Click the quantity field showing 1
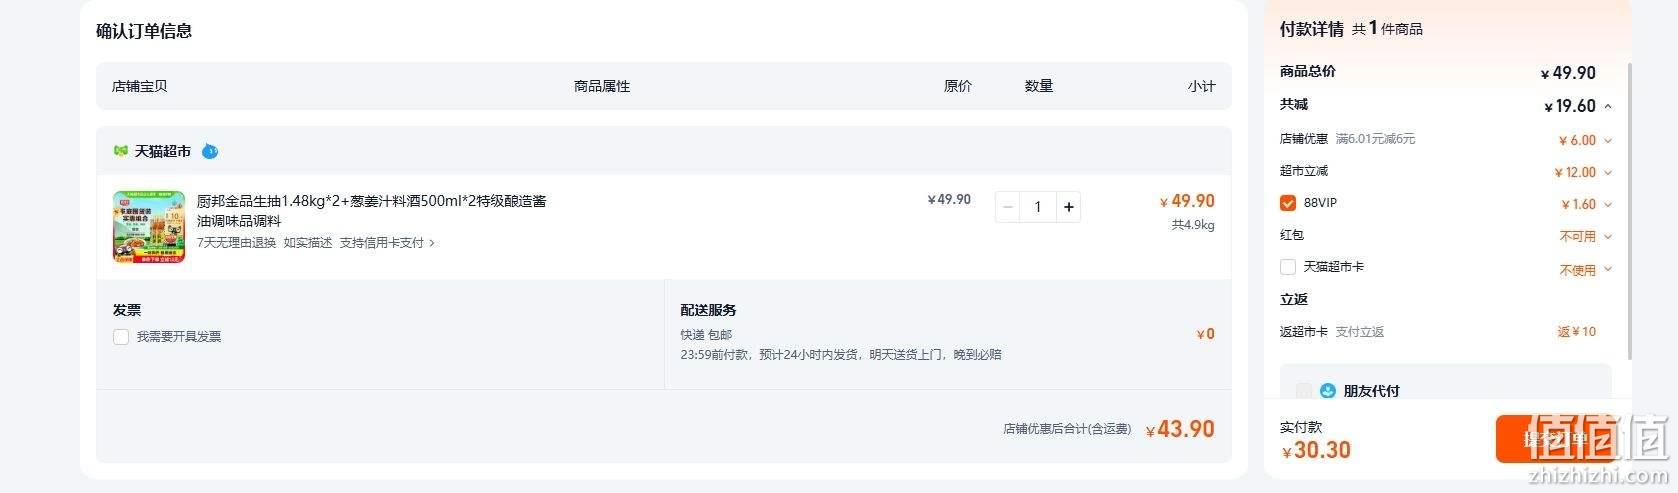This screenshot has width=1678, height=493. tap(1038, 207)
